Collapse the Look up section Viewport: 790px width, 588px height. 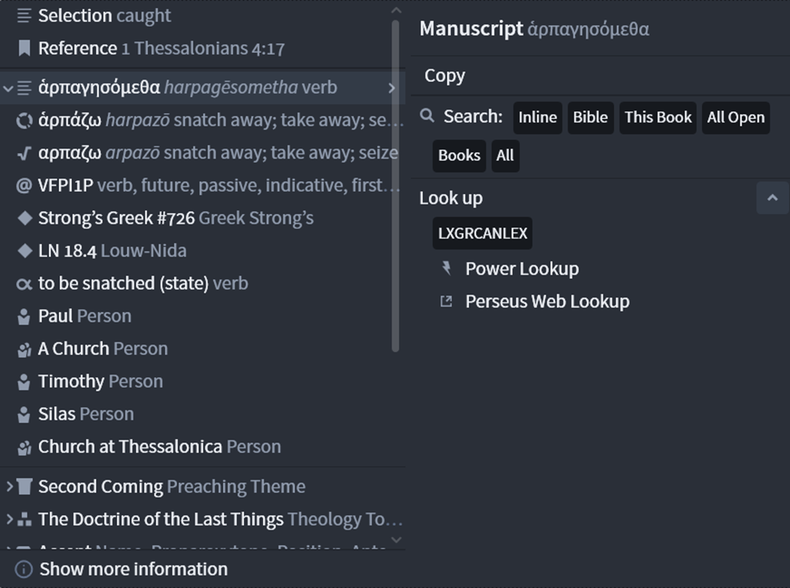772,198
